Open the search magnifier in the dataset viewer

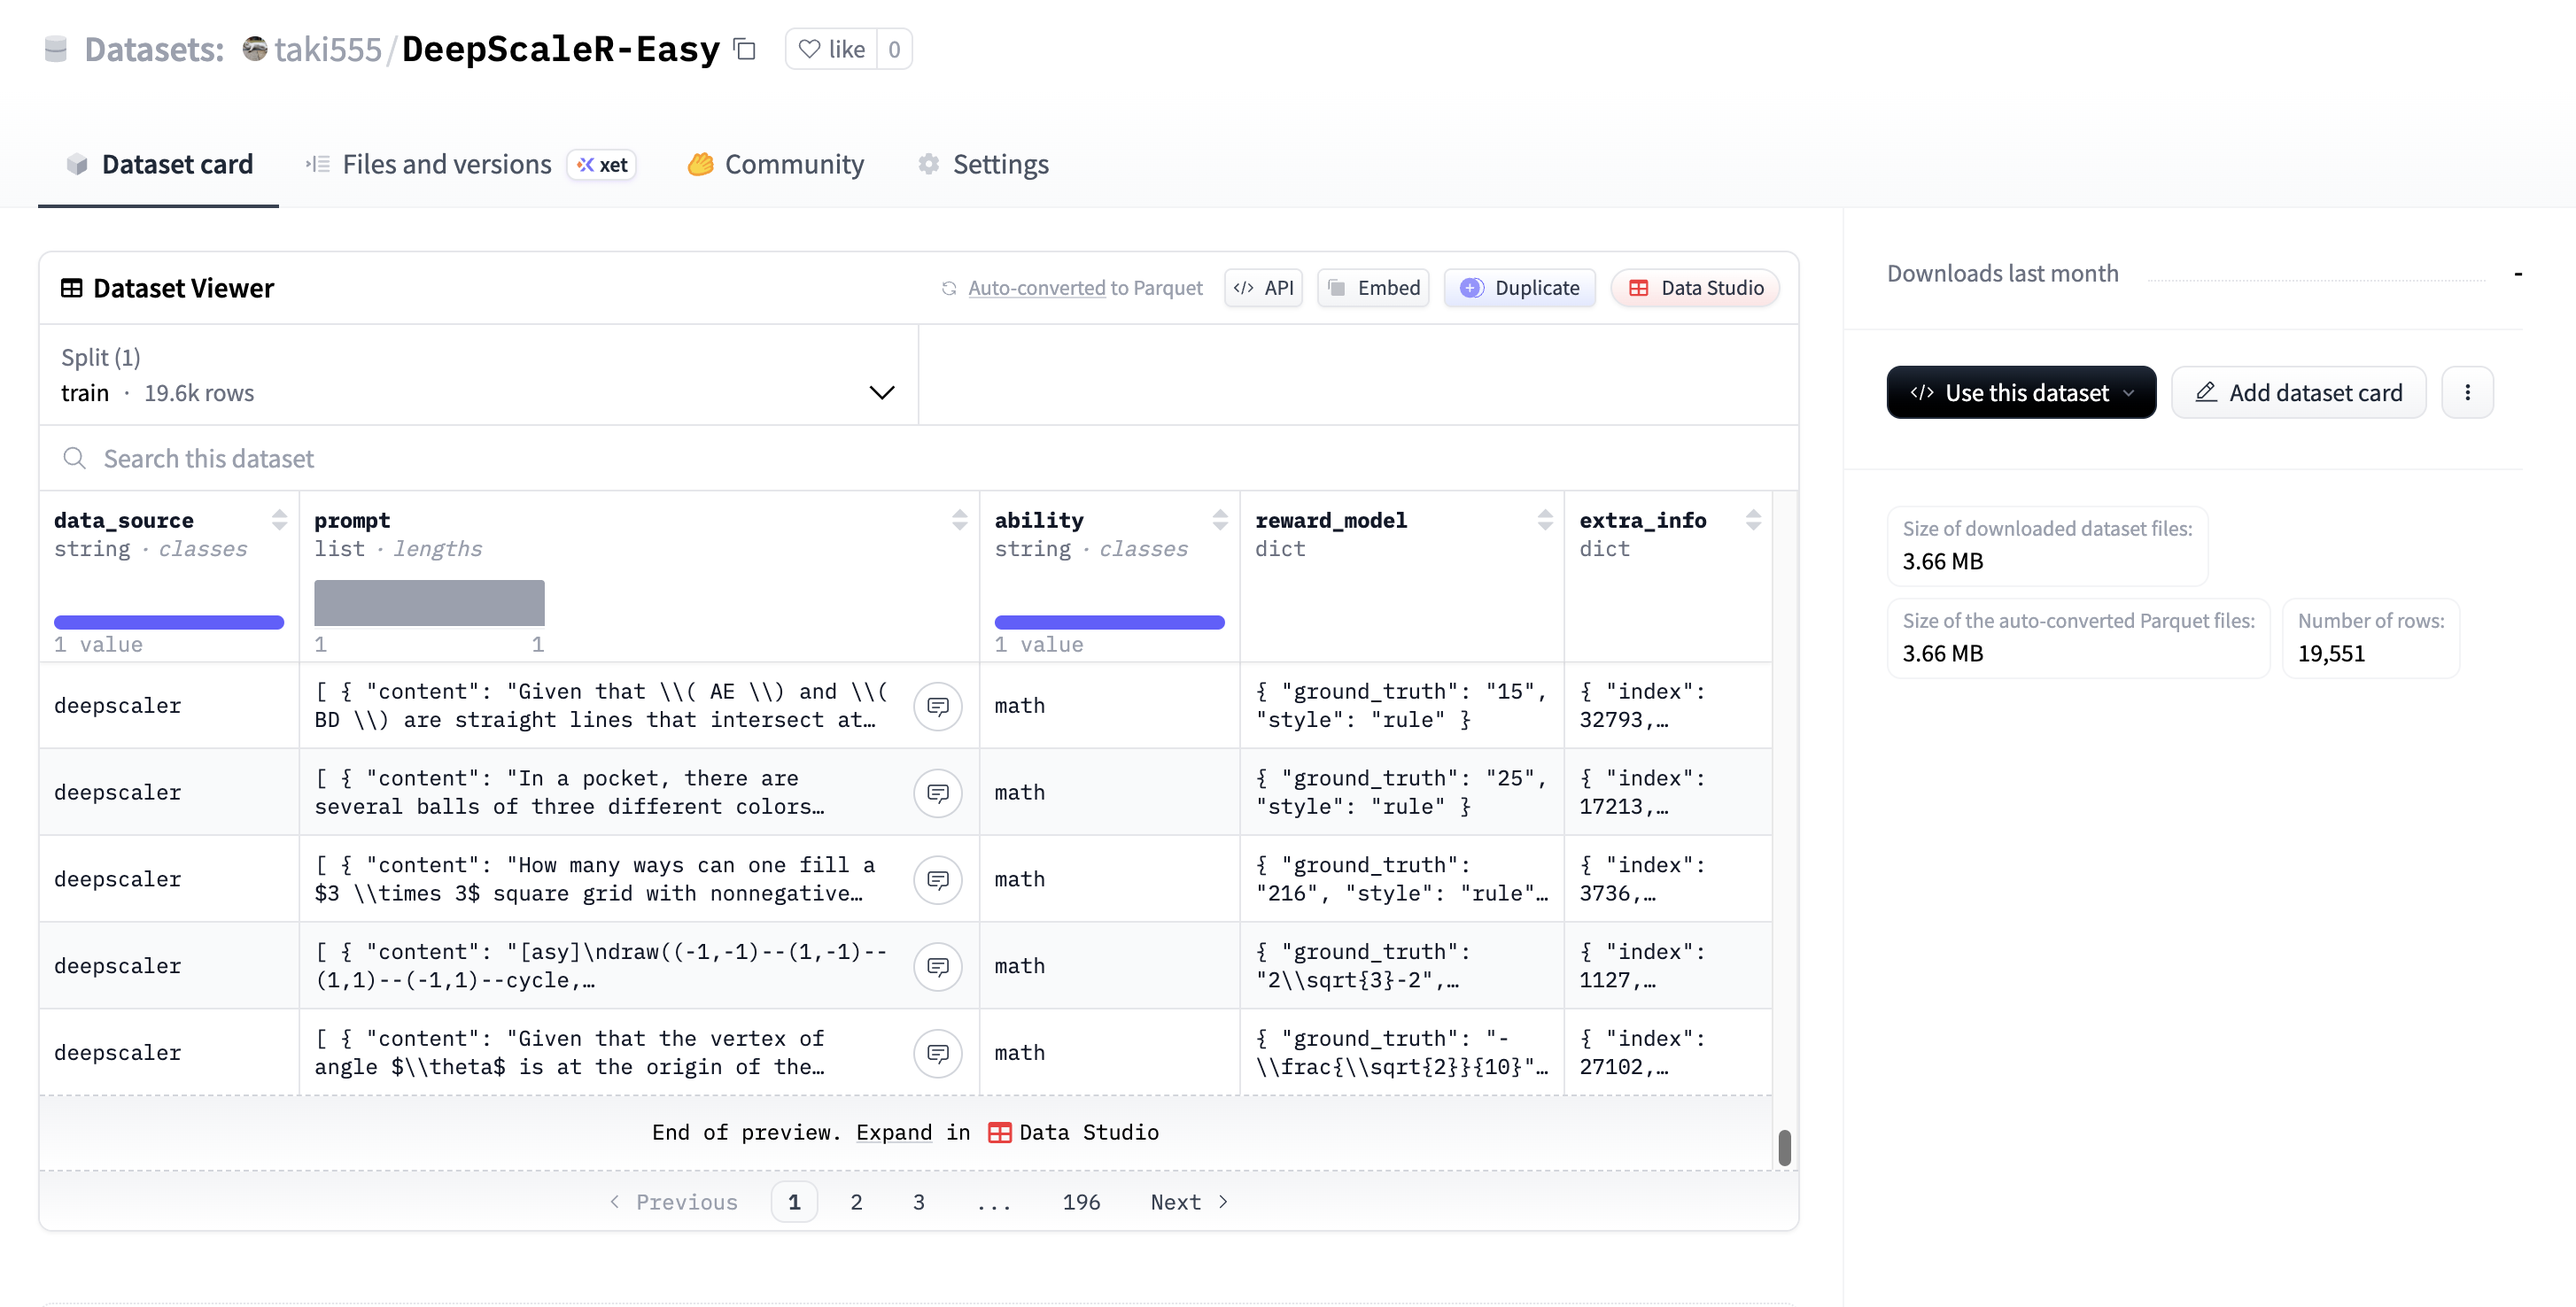pyautogui.click(x=75, y=458)
